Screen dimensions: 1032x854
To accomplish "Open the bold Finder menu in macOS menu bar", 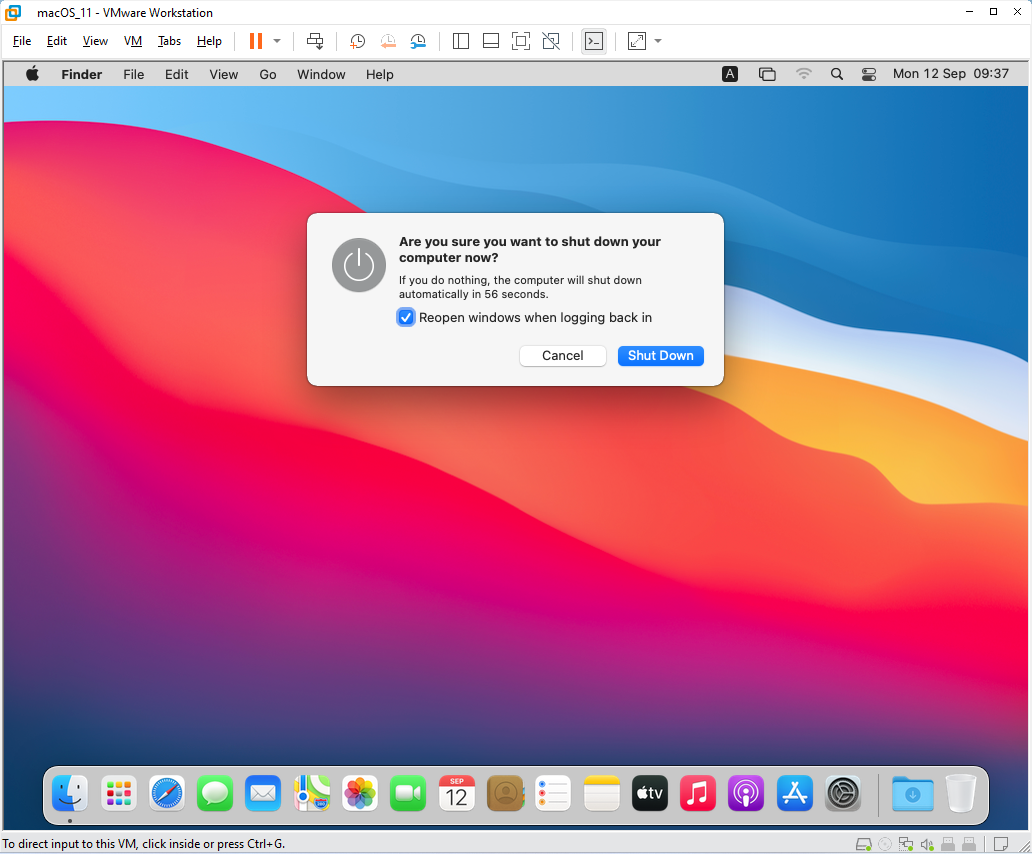I will click(82, 74).
